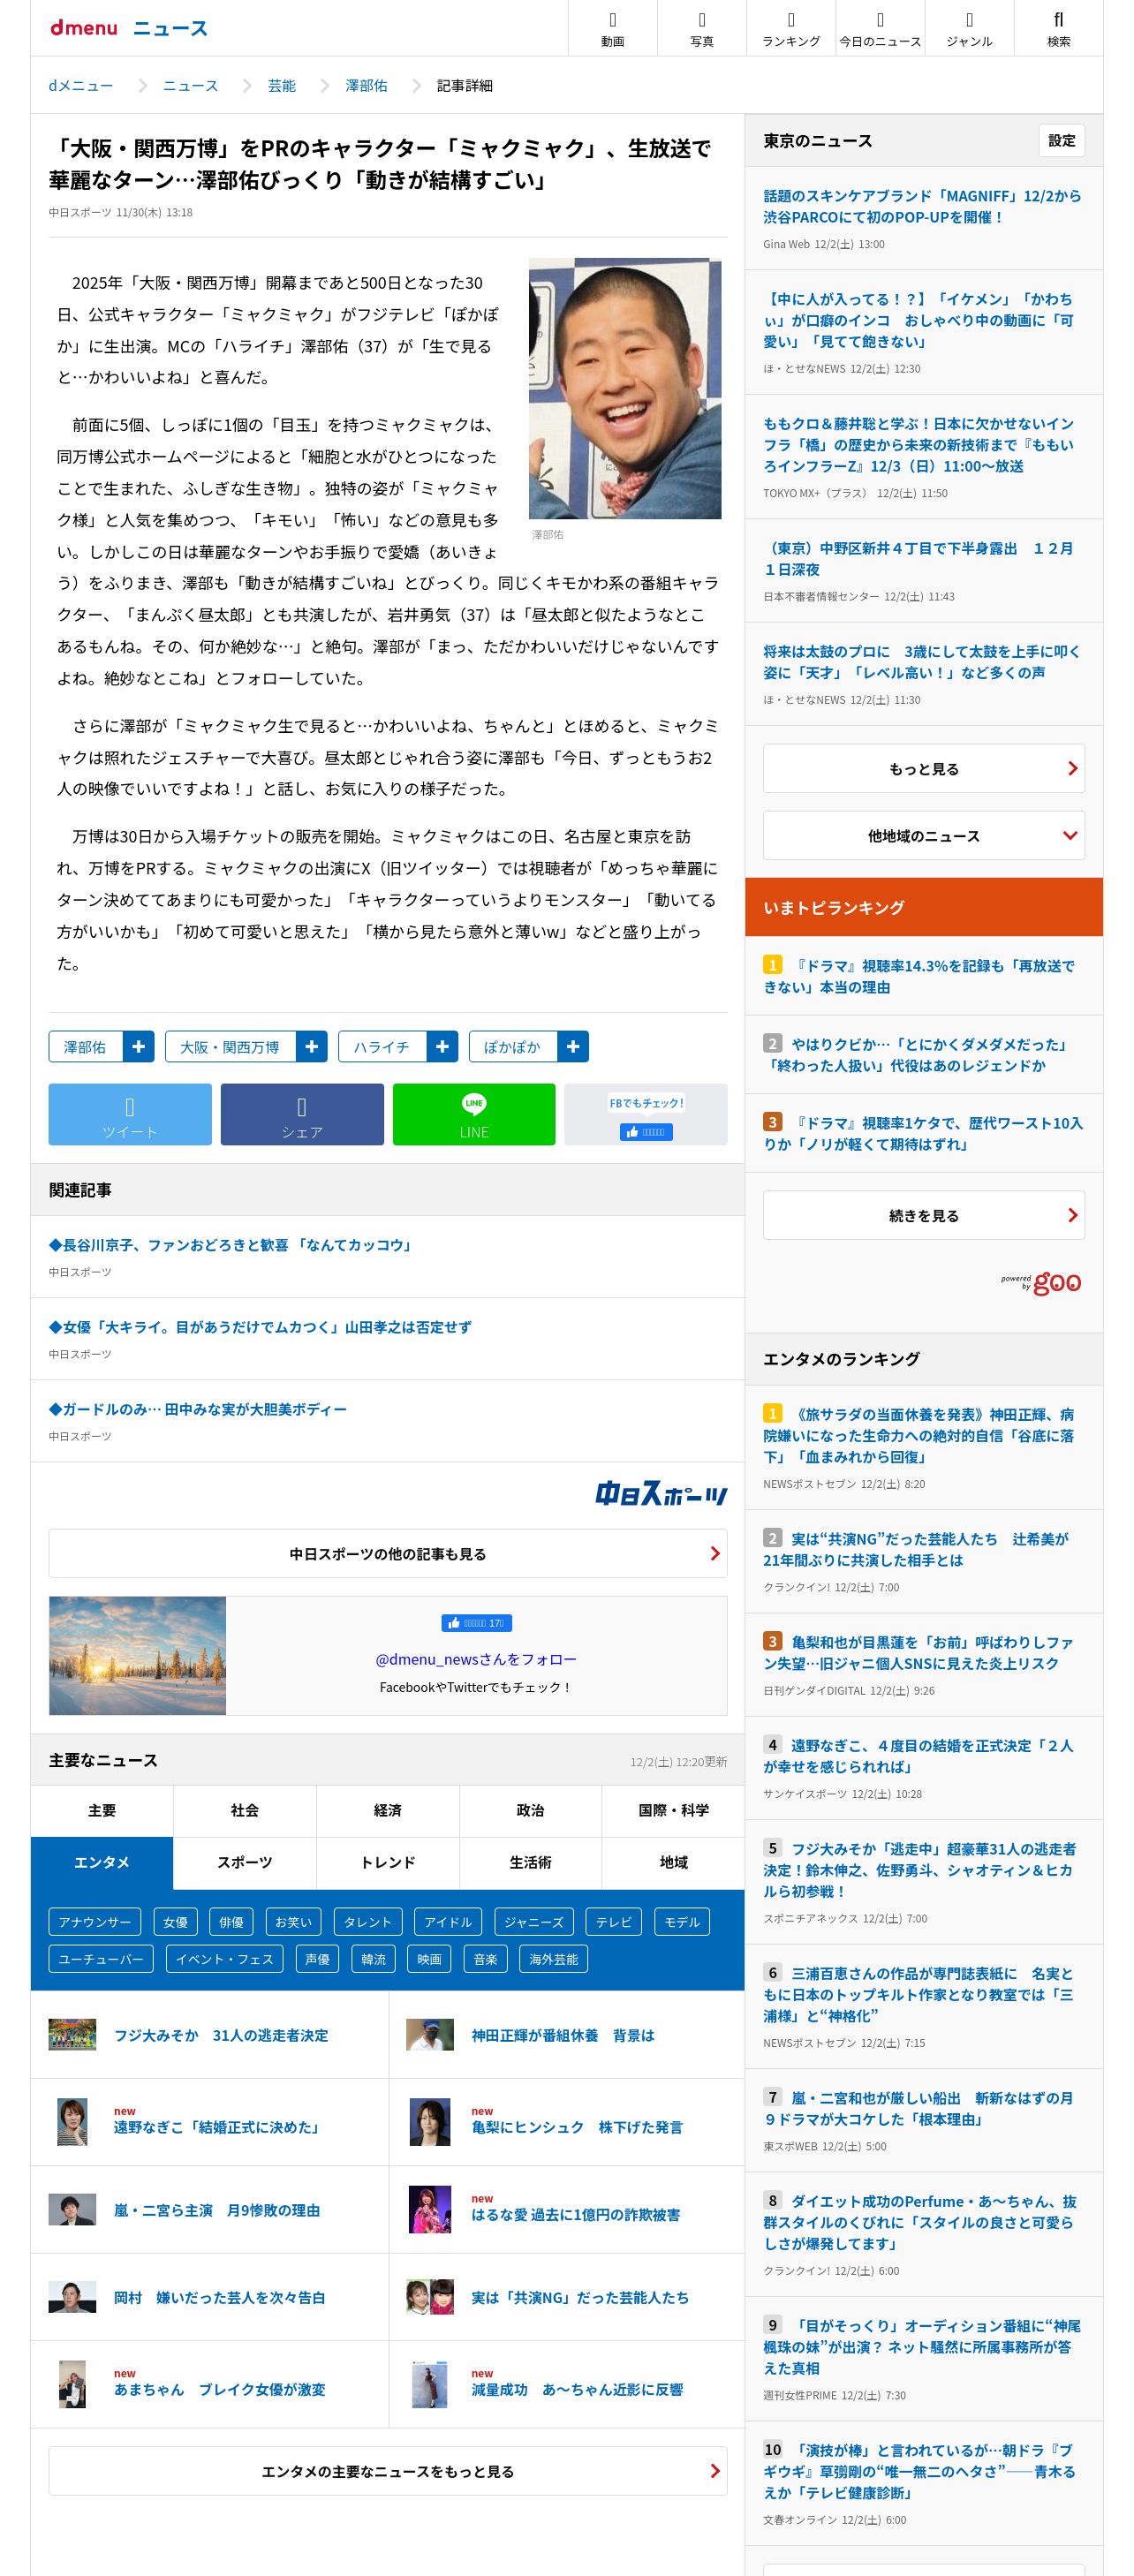Screen dimensions: 1134x2576
Task: Add 澤部佑 tag with plus icon
Action: [138, 1046]
